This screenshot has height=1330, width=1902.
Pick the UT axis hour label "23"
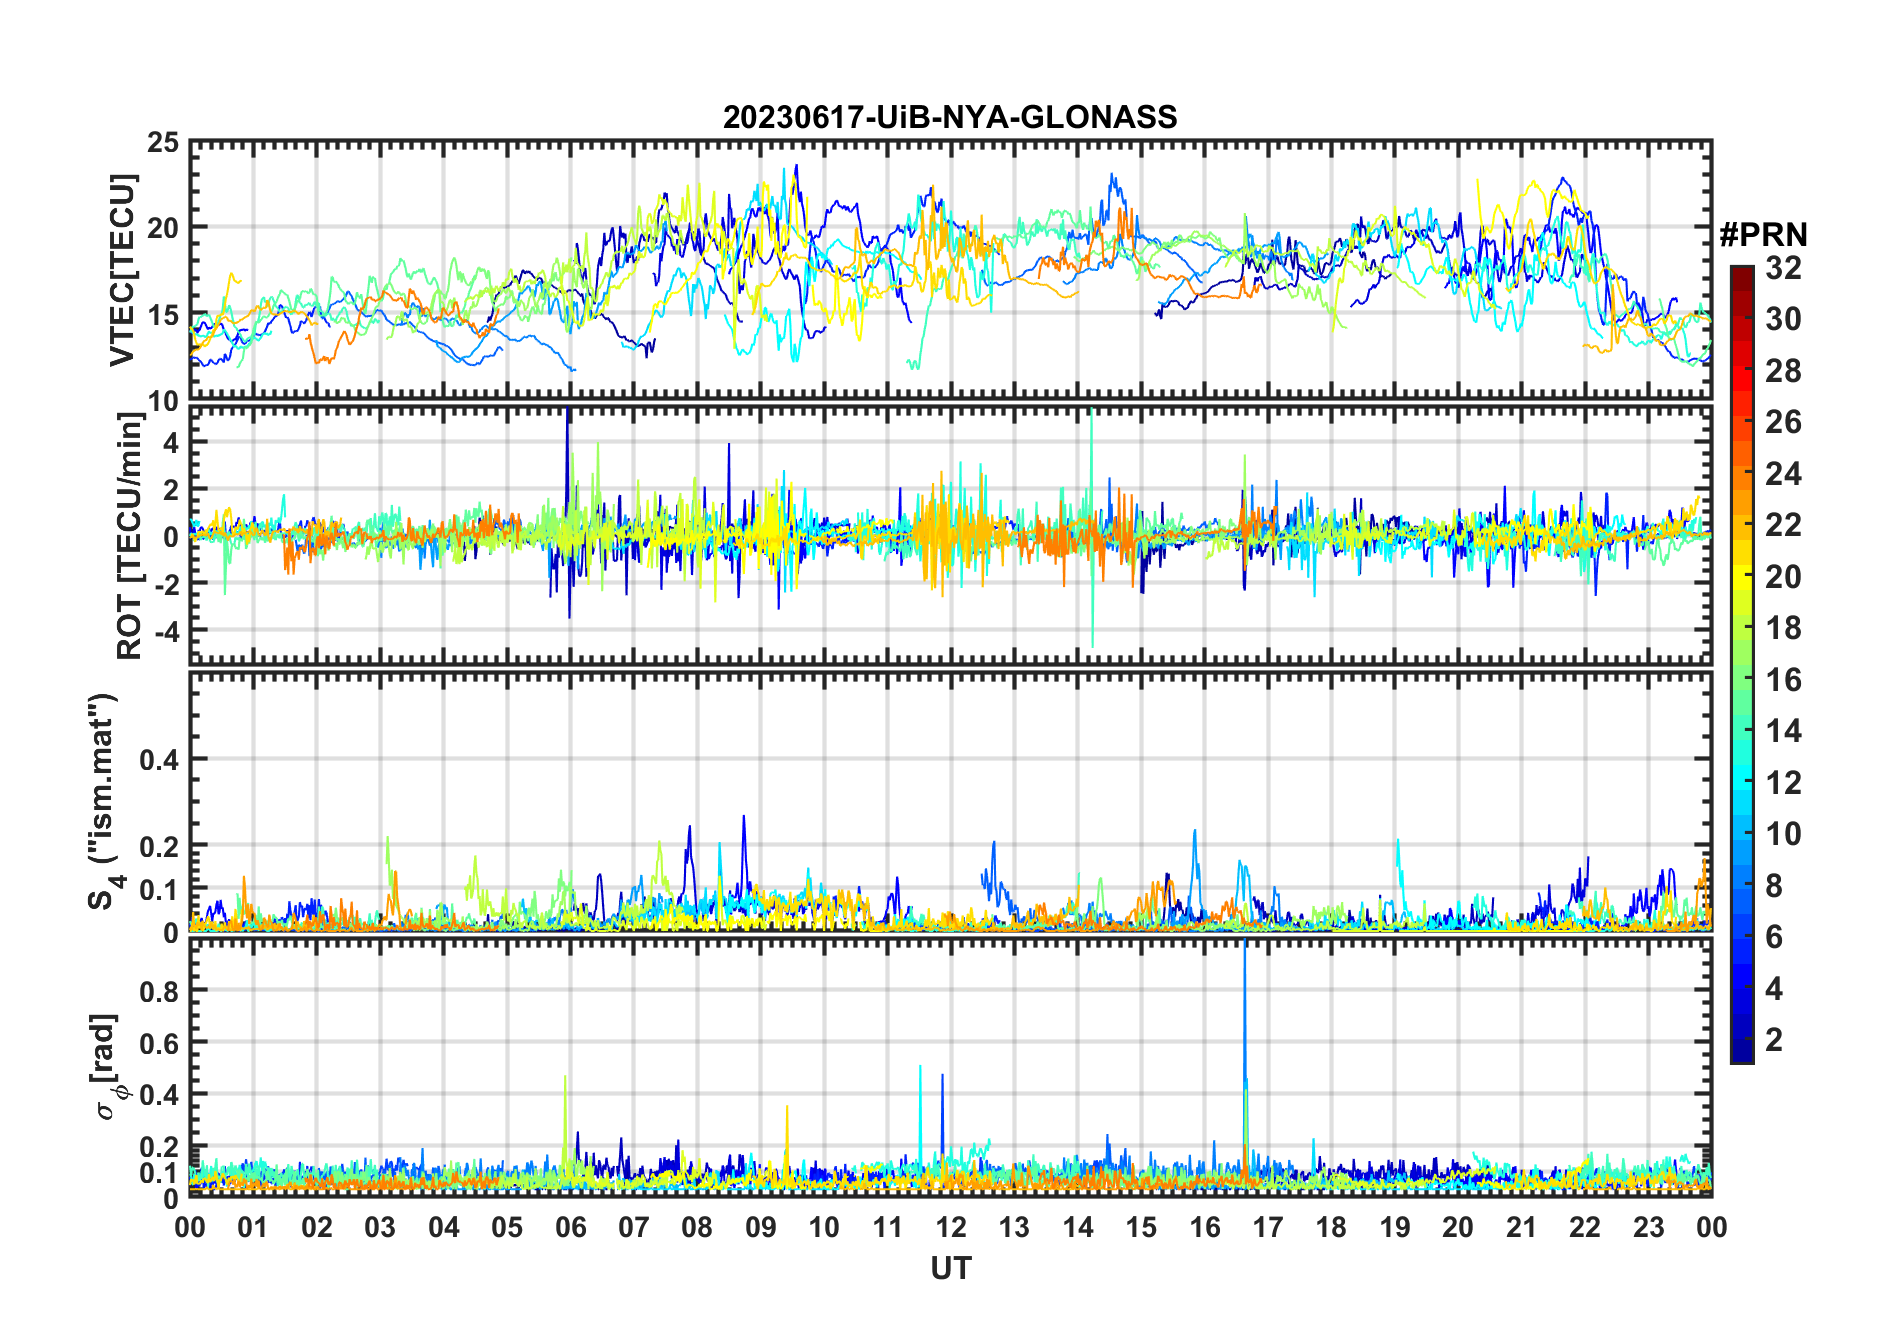pyautogui.click(x=1648, y=1227)
